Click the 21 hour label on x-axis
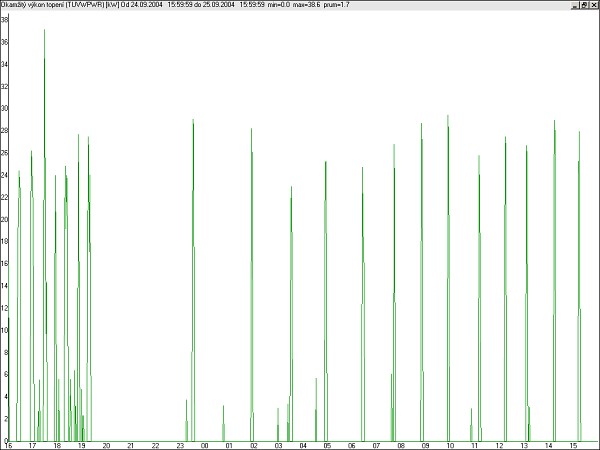The height and width of the screenshot is (450, 600). (131, 445)
